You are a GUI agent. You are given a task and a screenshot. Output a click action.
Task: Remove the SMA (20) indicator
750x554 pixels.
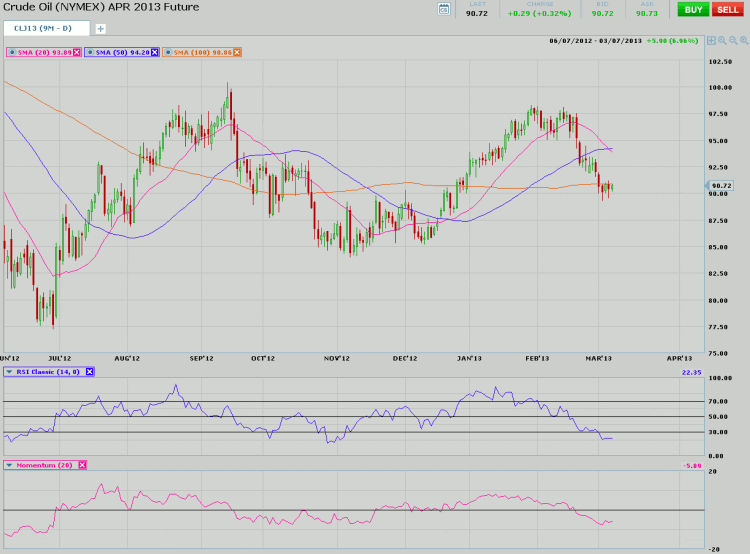76,51
